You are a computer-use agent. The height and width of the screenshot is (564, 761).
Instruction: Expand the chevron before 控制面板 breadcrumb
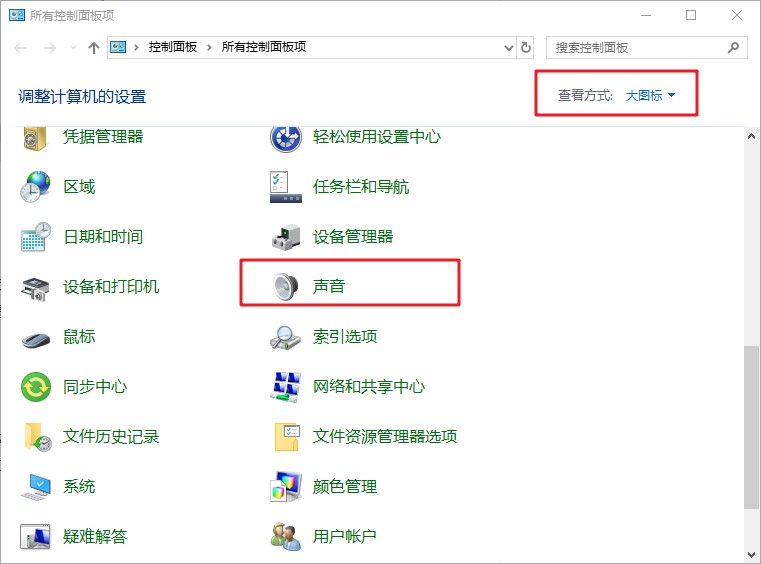point(136,47)
